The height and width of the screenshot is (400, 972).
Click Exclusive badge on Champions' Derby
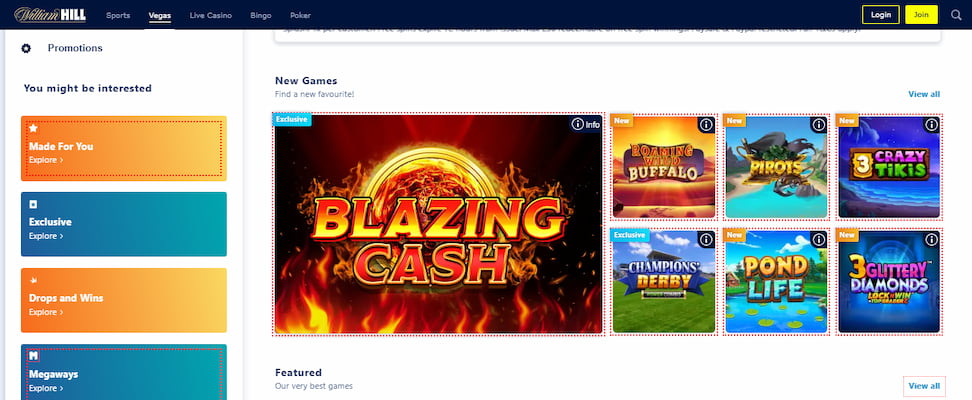coord(630,235)
